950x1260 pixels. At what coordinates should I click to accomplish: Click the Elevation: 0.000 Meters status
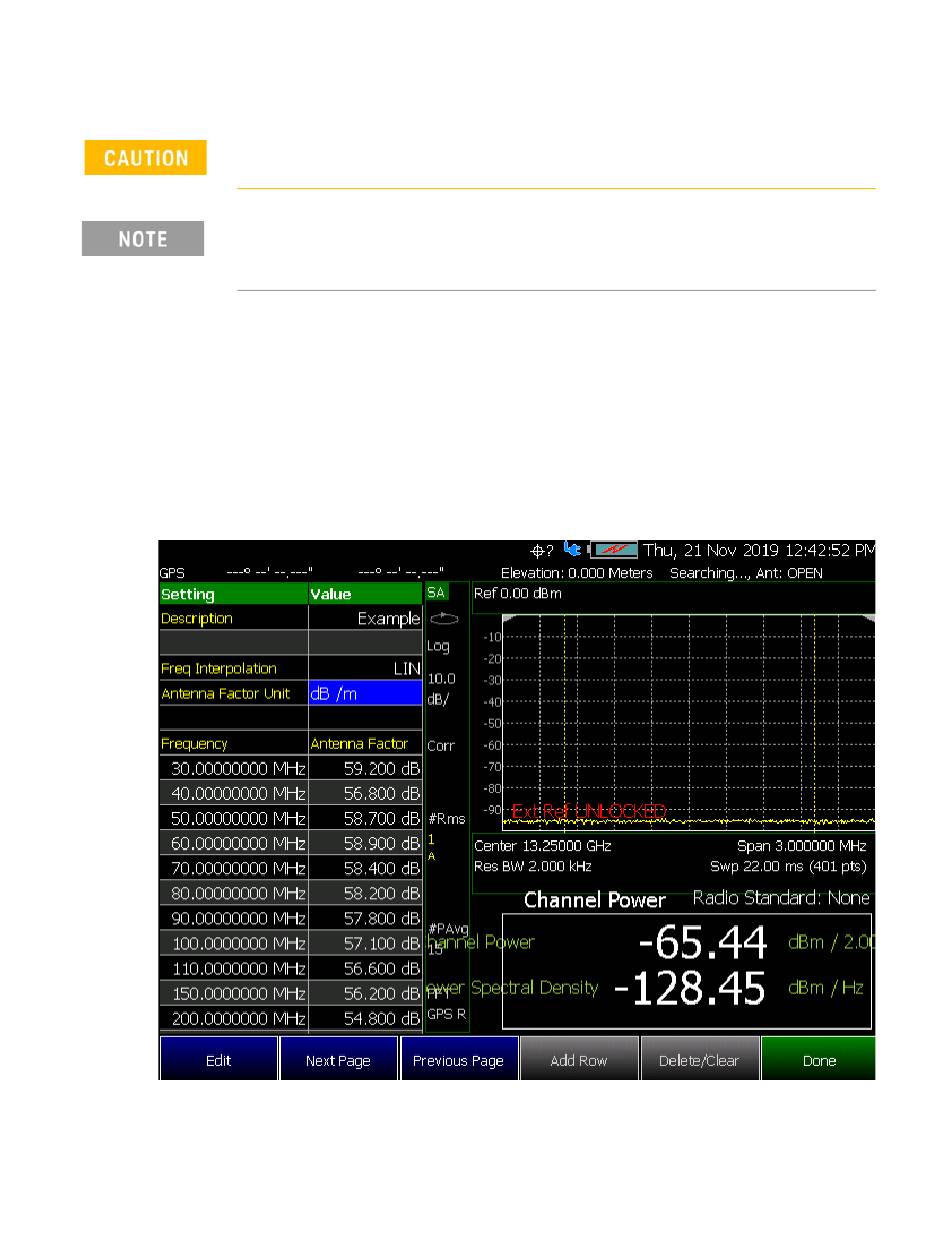(x=576, y=574)
